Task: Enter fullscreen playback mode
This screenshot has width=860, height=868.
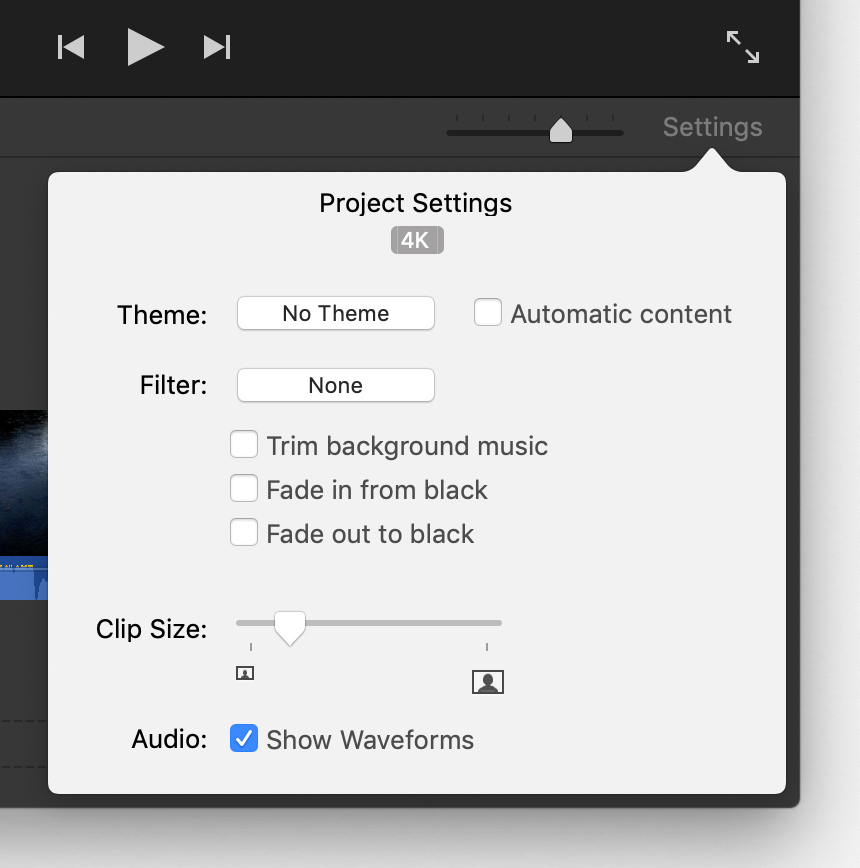Action: 743,47
